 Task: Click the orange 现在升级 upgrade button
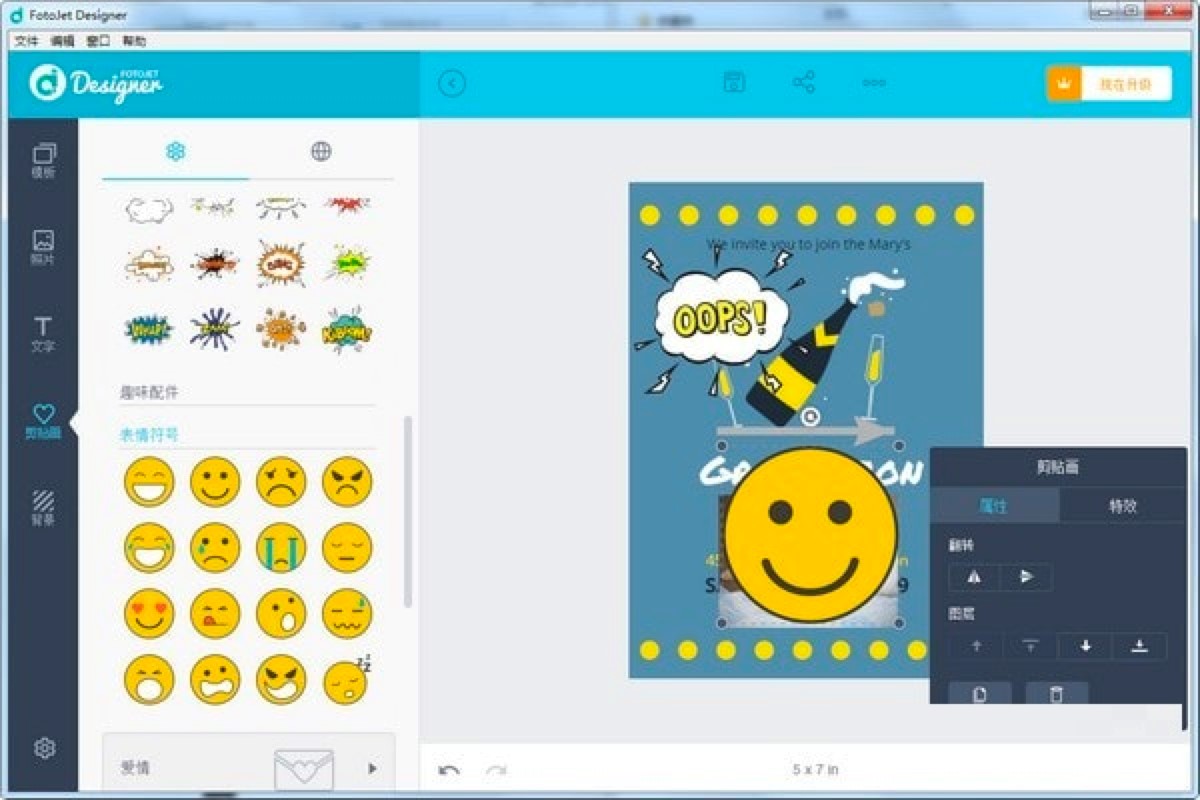[x=1110, y=83]
